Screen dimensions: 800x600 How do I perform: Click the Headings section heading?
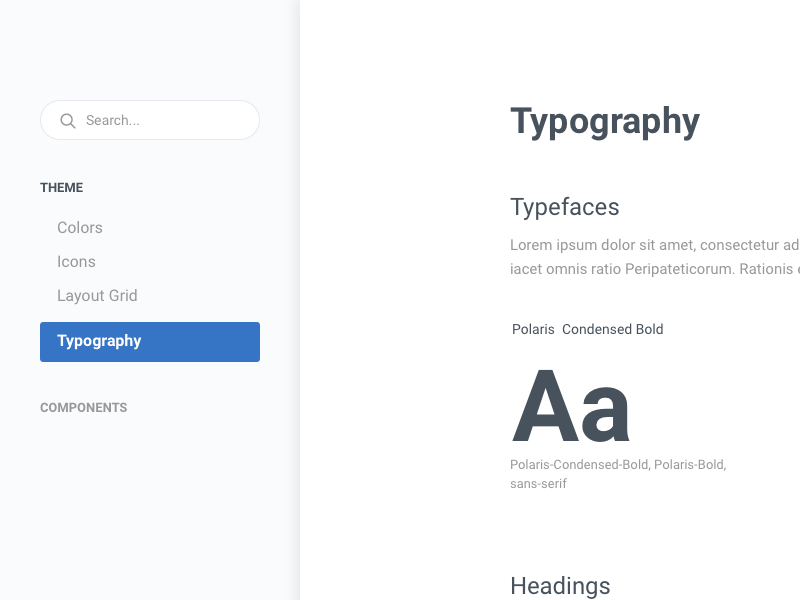pyautogui.click(x=559, y=586)
